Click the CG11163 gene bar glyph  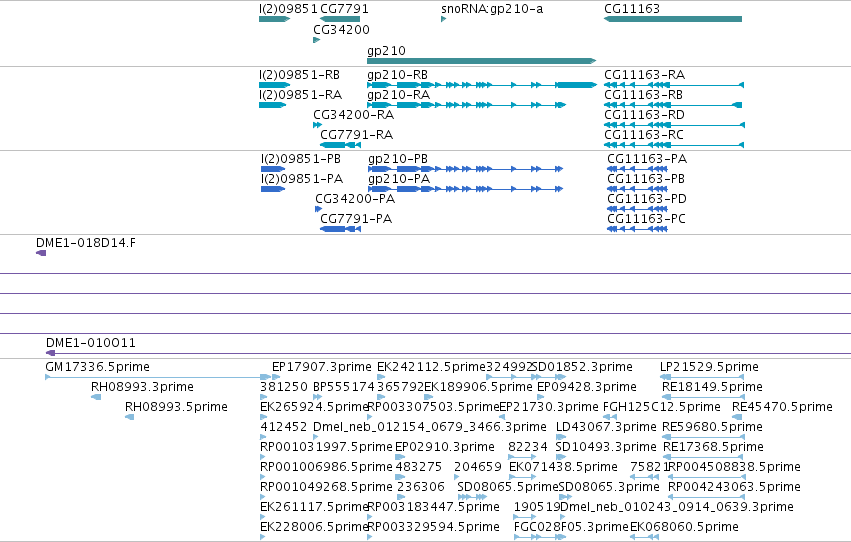tap(672, 19)
